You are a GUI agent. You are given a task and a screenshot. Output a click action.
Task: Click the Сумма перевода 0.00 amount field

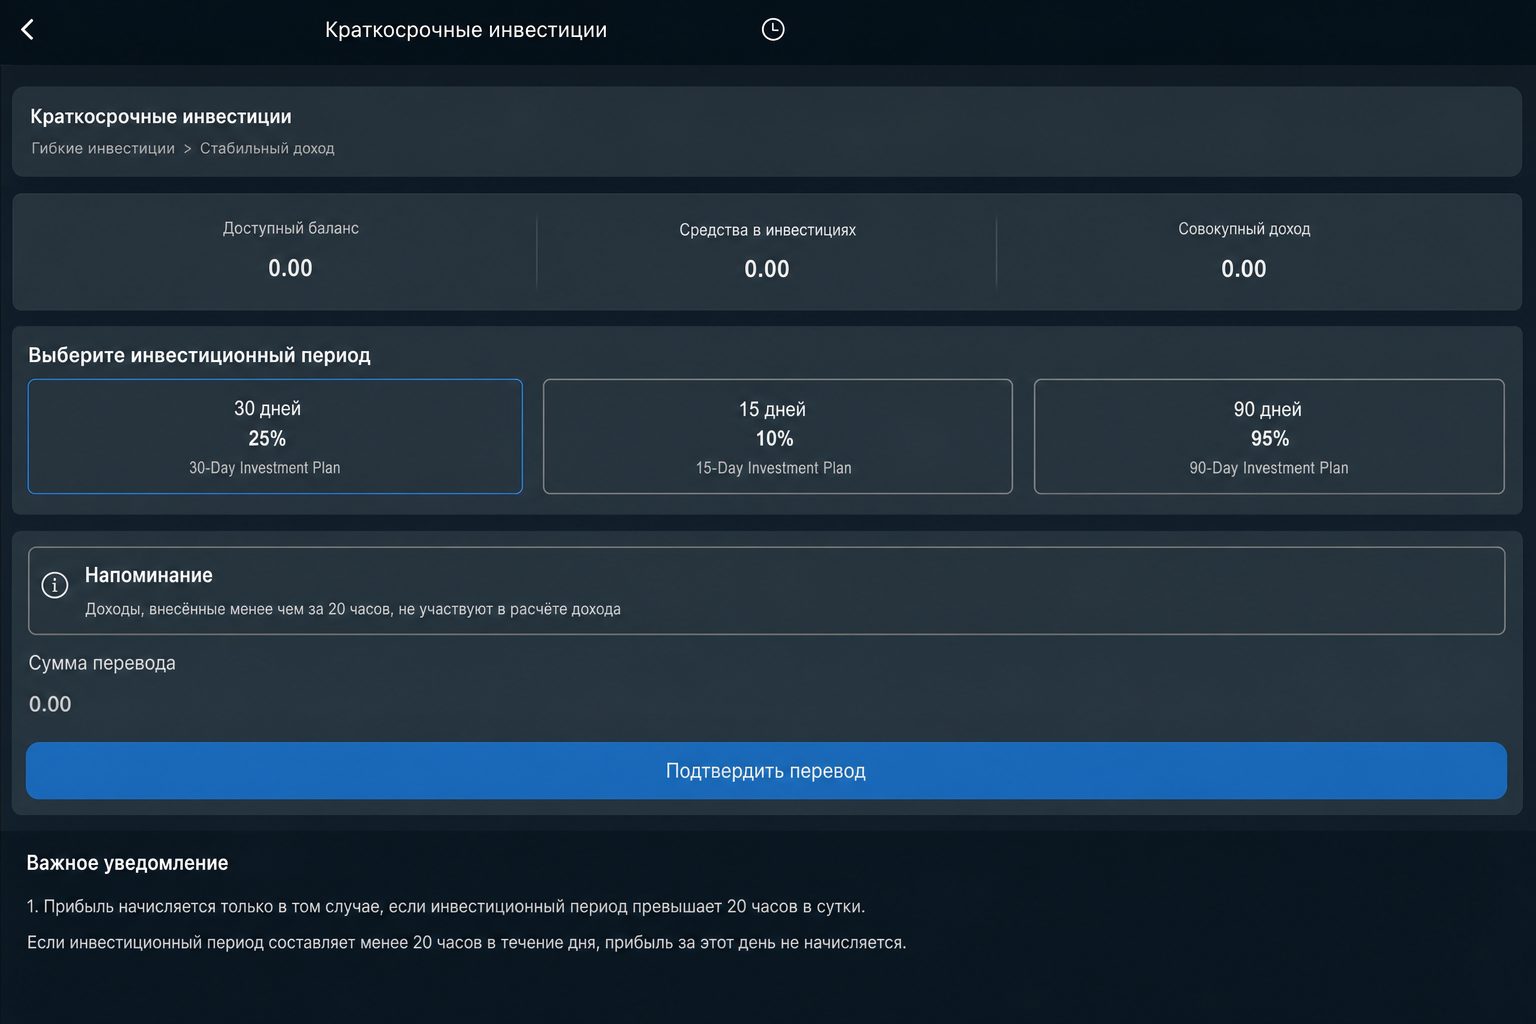pyautogui.click(x=50, y=704)
